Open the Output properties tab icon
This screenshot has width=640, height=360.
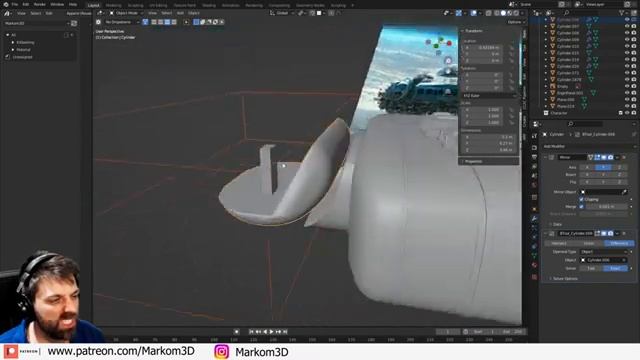[534, 157]
